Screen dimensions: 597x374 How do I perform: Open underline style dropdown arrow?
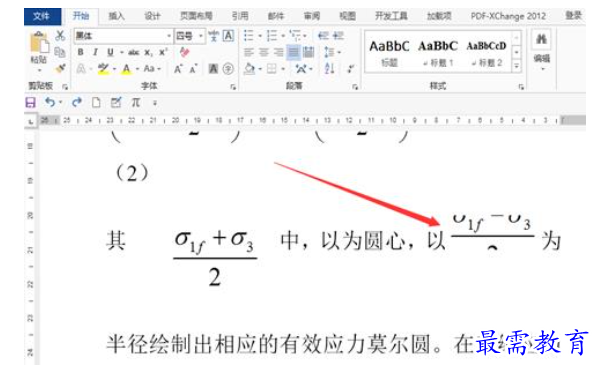122,52
